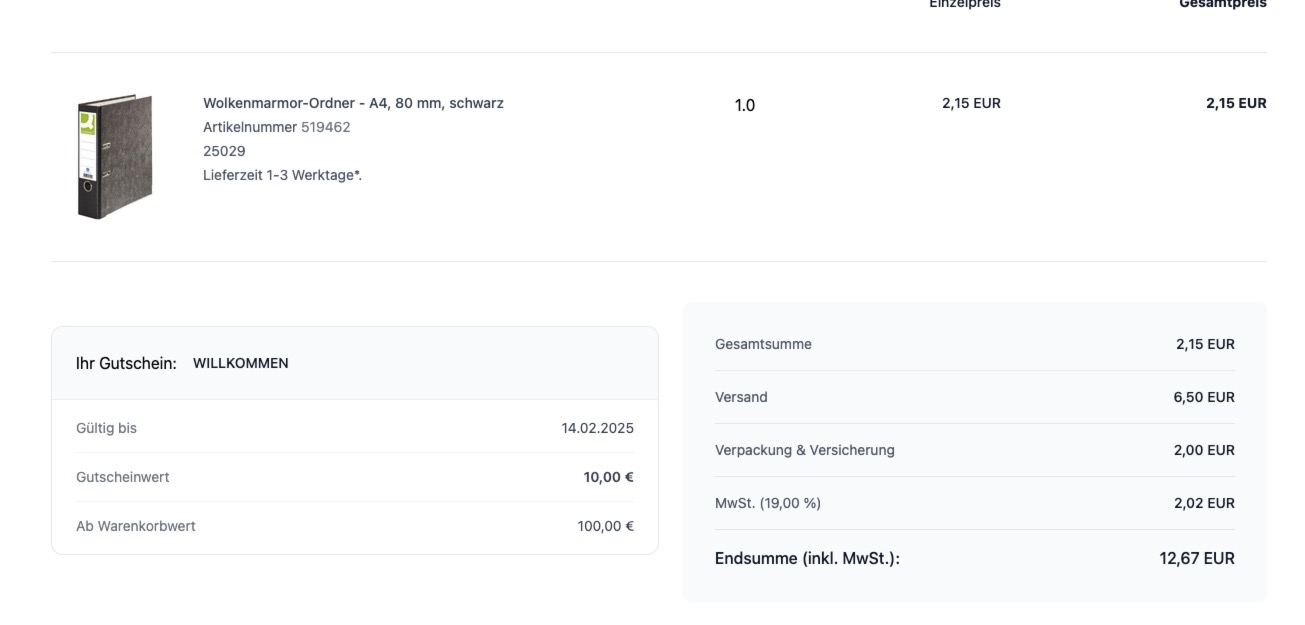This screenshot has width=1305, height=625.
Task: Click the VAT amount 2,02 EUR
Action: coord(1203,503)
